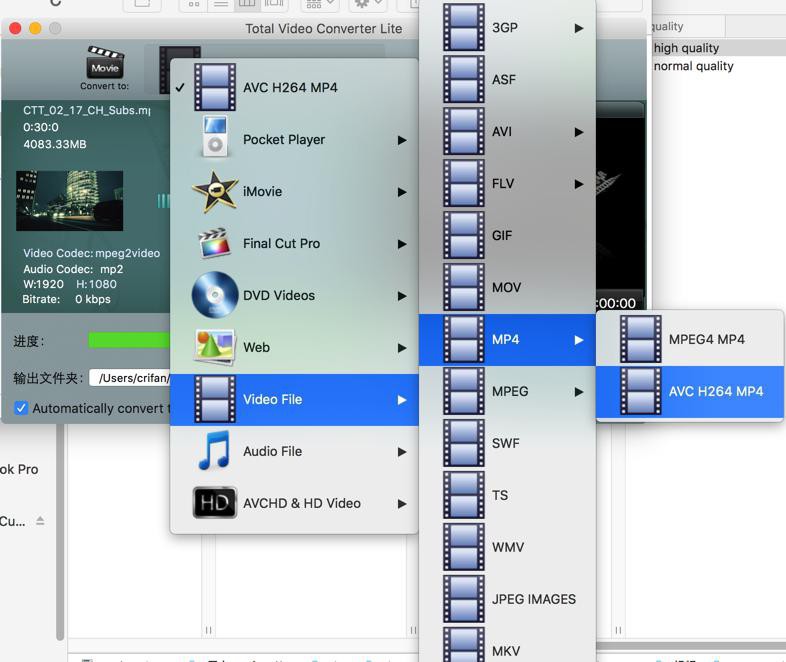786x662 pixels.
Task: Click the CTT_02_17_CH_Subs file name
Action: [87, 110]
